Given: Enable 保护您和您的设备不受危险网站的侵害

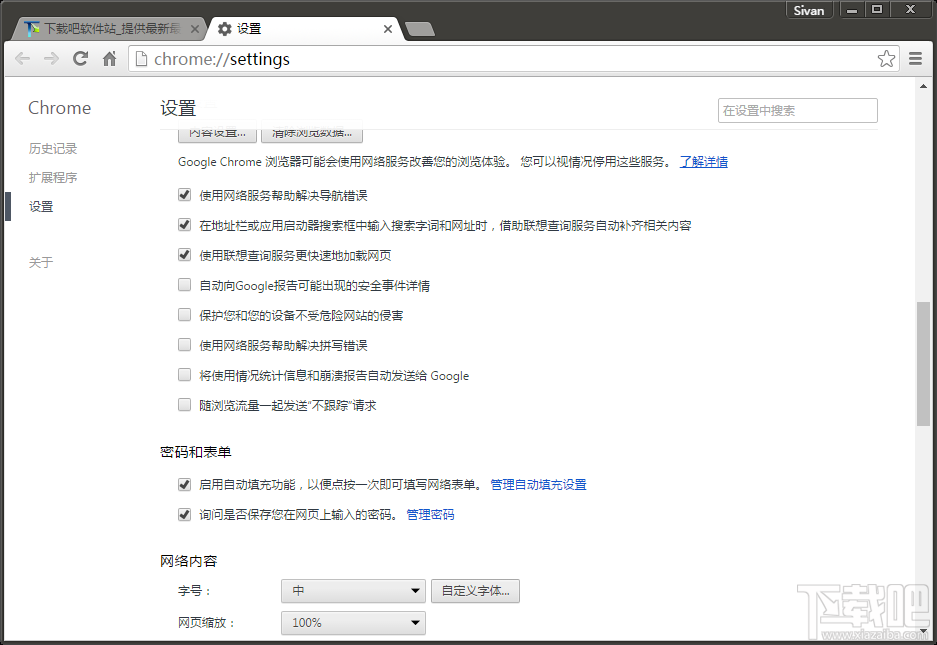Looking at the screenshot, I should pyautogui.click(x=184, y=313).
